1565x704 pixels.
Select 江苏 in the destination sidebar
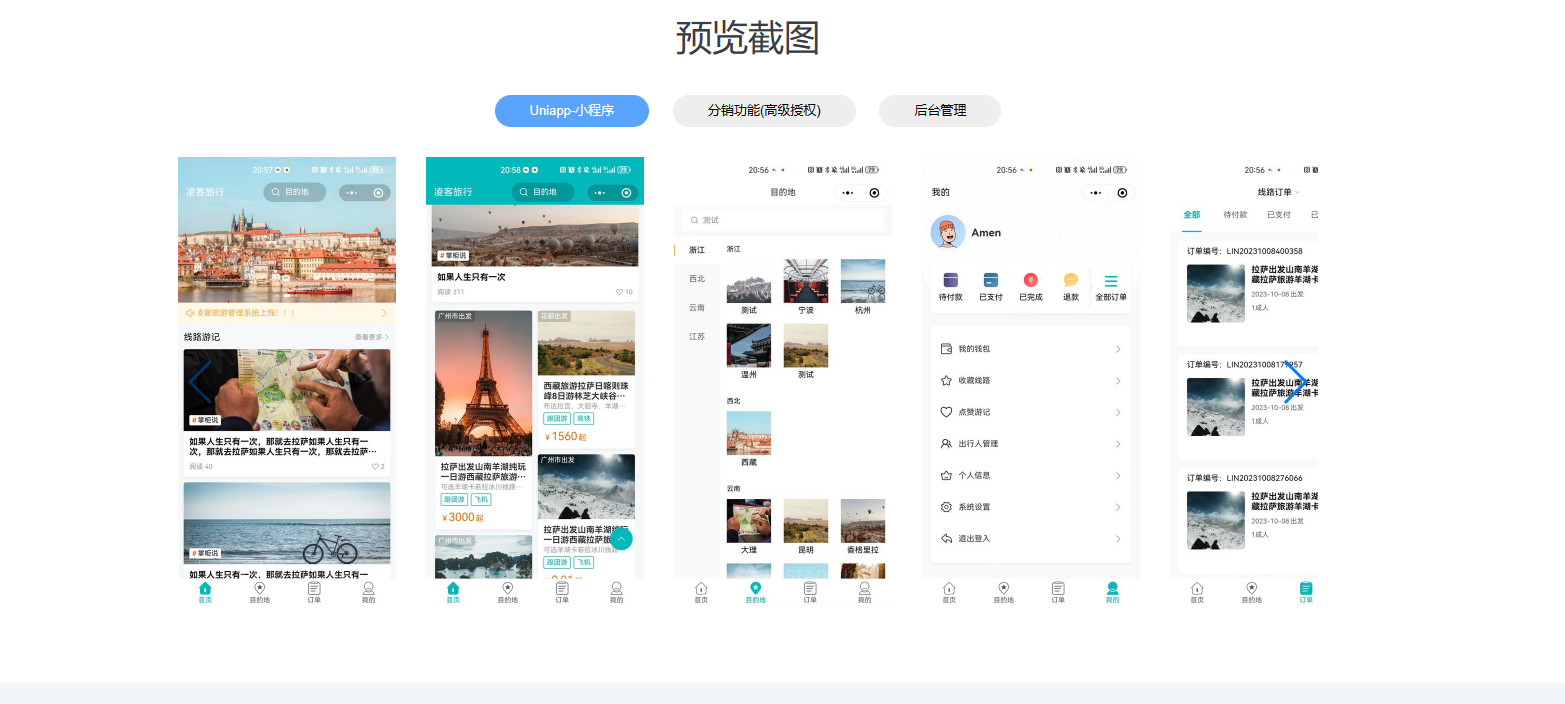click(x=697, y=337)
